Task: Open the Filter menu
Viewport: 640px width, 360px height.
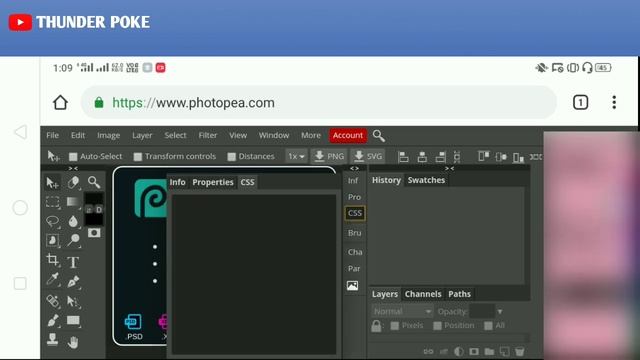Action: (208, 135)
